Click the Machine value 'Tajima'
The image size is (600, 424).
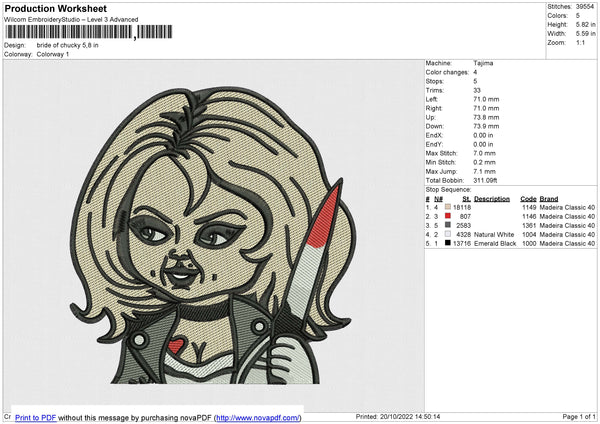click(483, 63)
